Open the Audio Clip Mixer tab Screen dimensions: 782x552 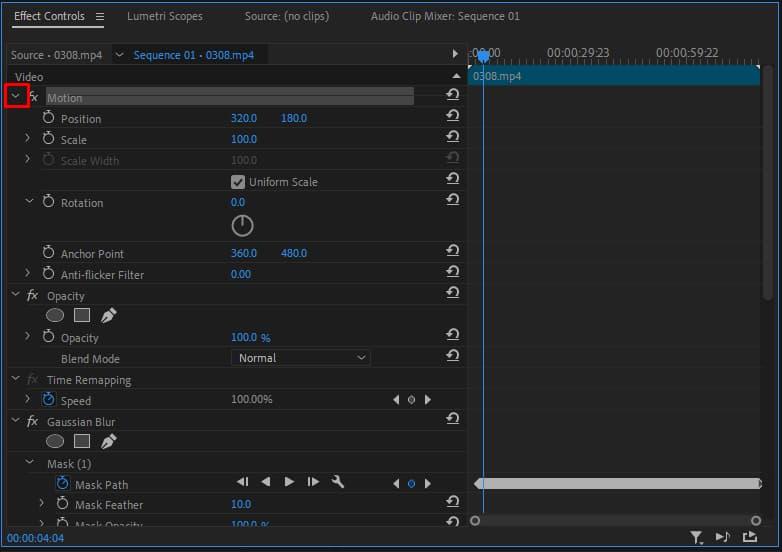(444, 17)
